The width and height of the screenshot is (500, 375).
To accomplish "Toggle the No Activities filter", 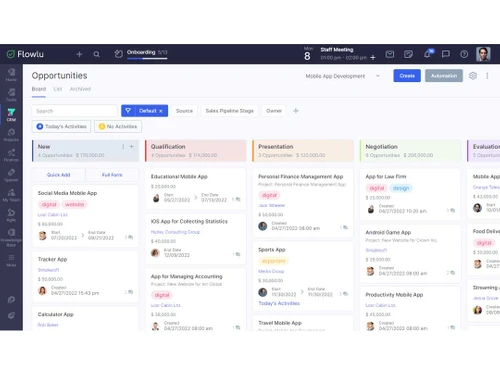I will [x=118, y=126].
